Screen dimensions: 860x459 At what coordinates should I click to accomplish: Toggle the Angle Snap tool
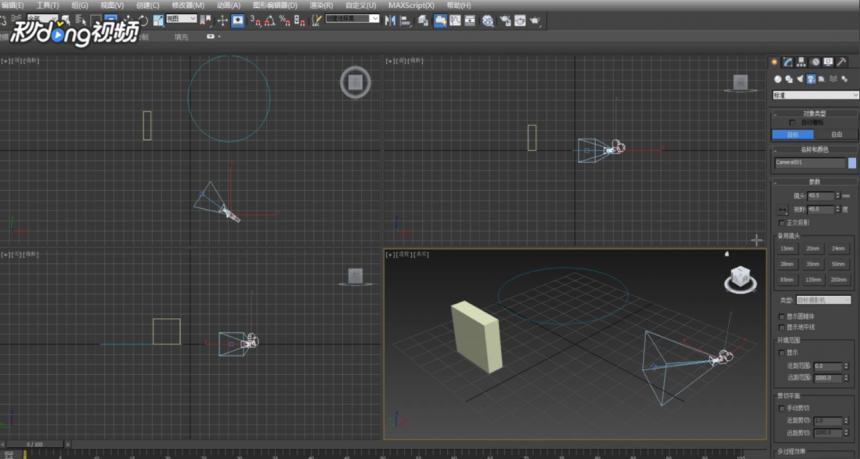coord(270,21)
